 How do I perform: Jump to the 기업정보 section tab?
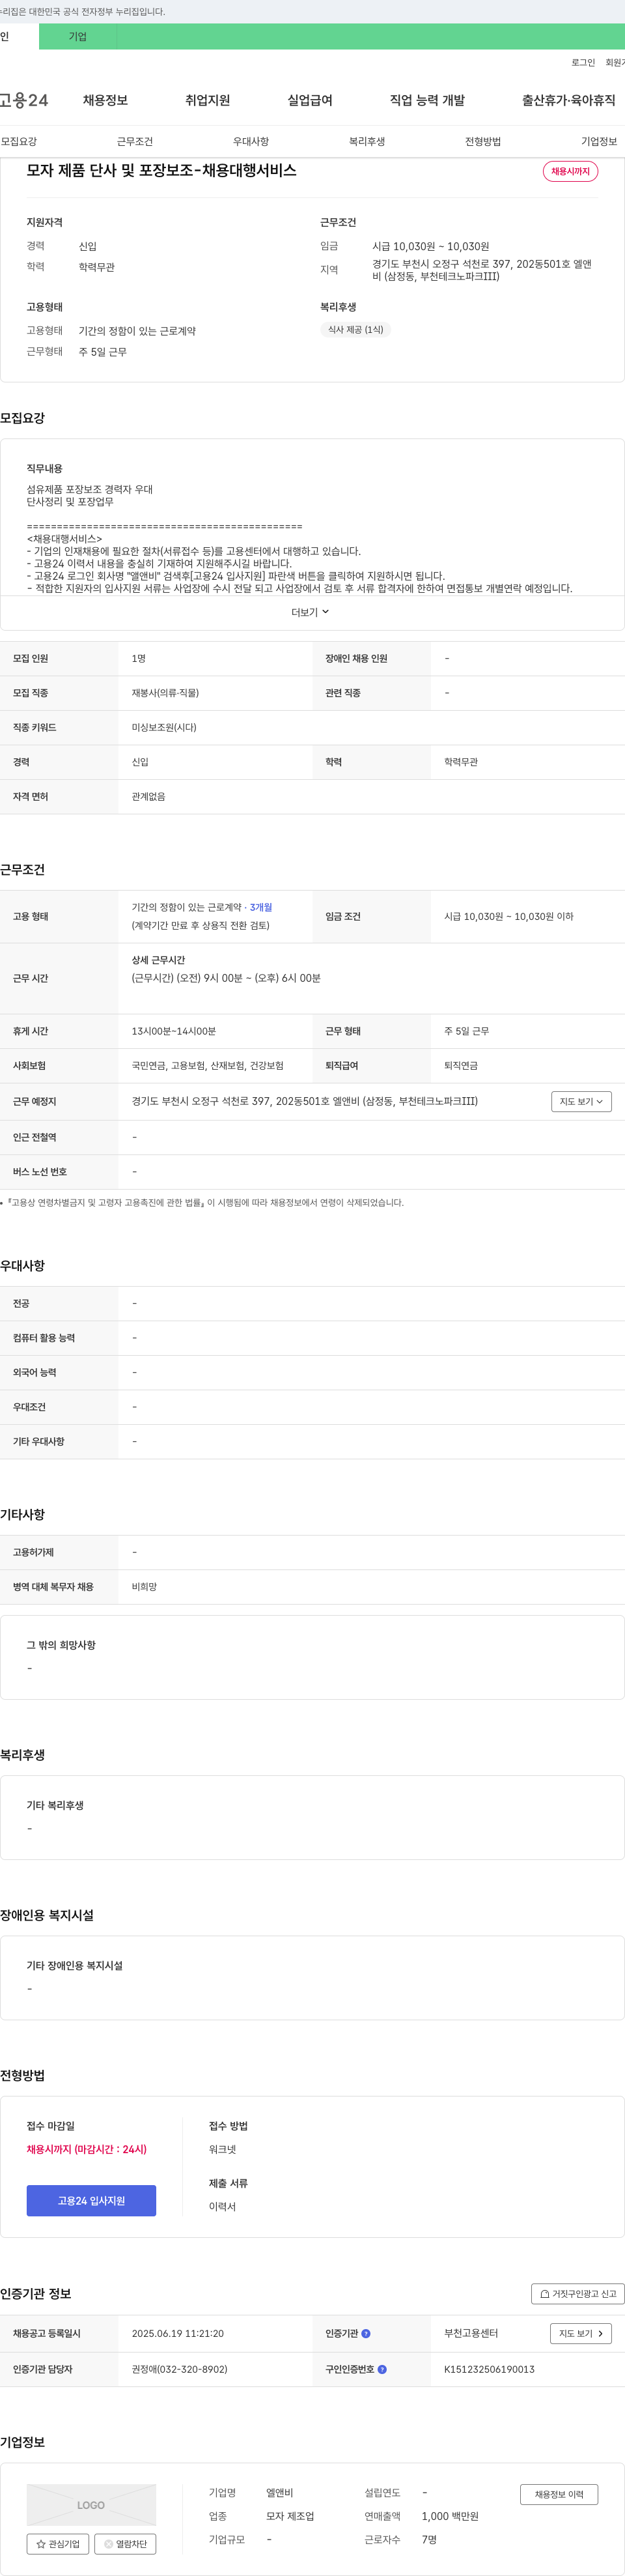tap(599, 141)
